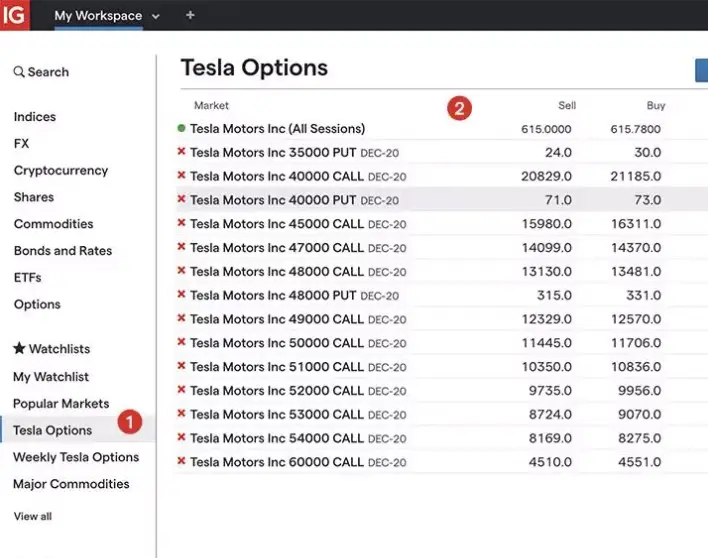Click the search magnifier icon
Screen dimensions: 708x558
click(19, 72)
